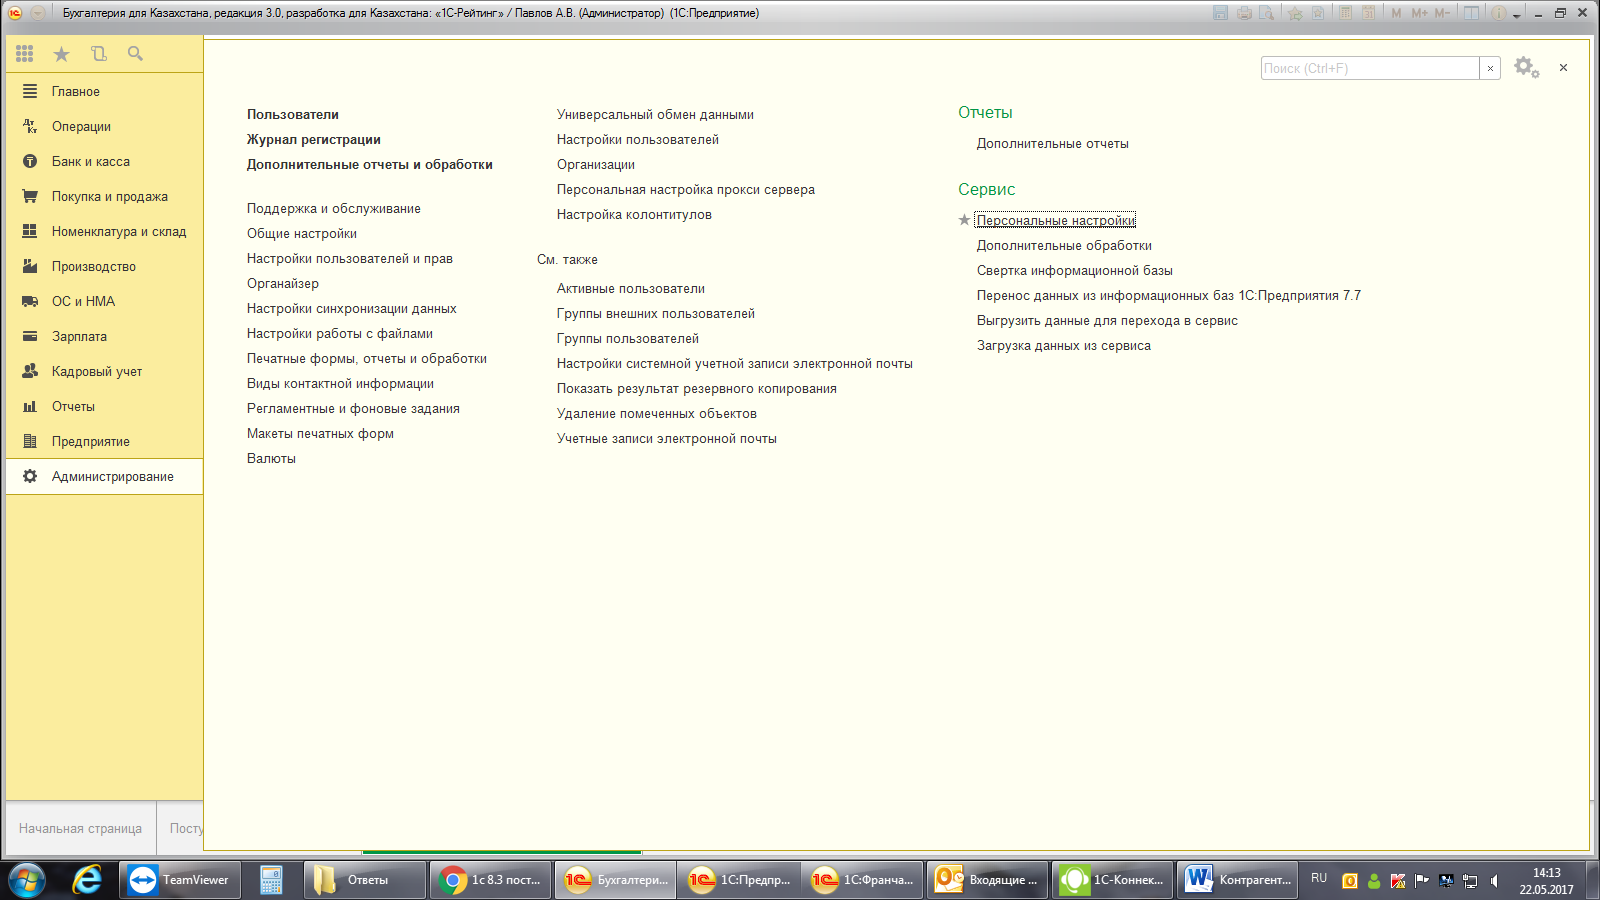Open the Calculator icon in title bar
The image size is (1600, 900).
coord(1345,13)
